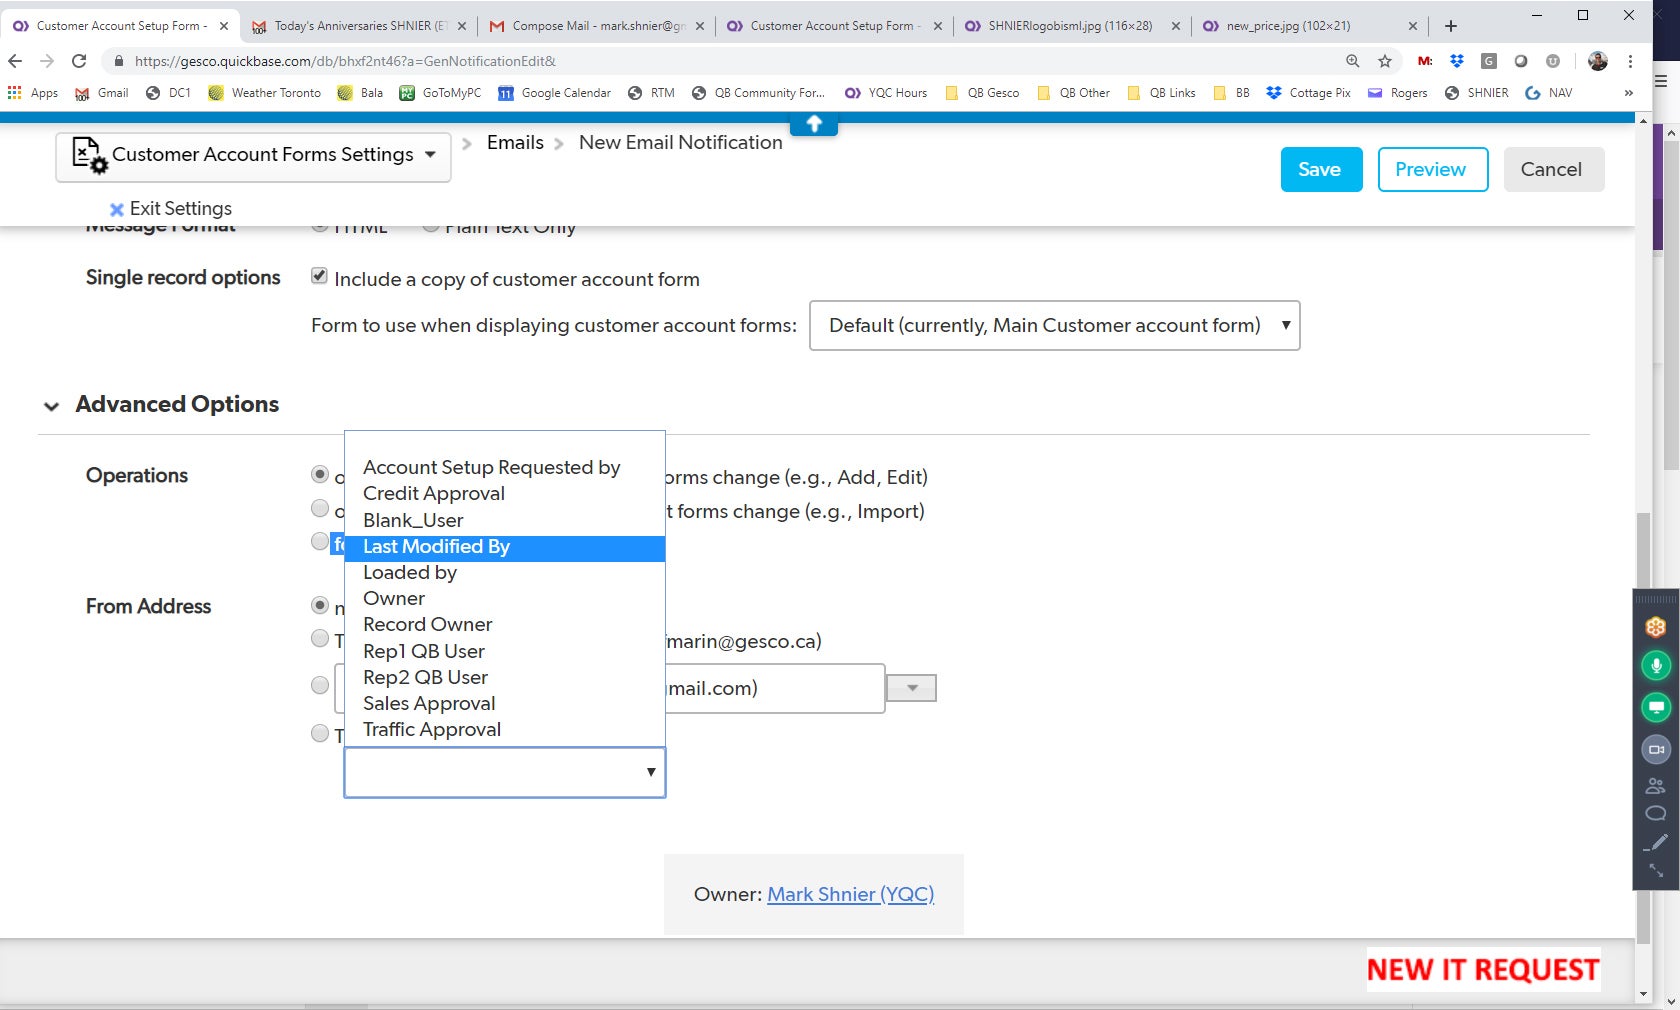Click the orange flower icon in side panel
This screenshot has width=1680, height=1010.
1656,627
